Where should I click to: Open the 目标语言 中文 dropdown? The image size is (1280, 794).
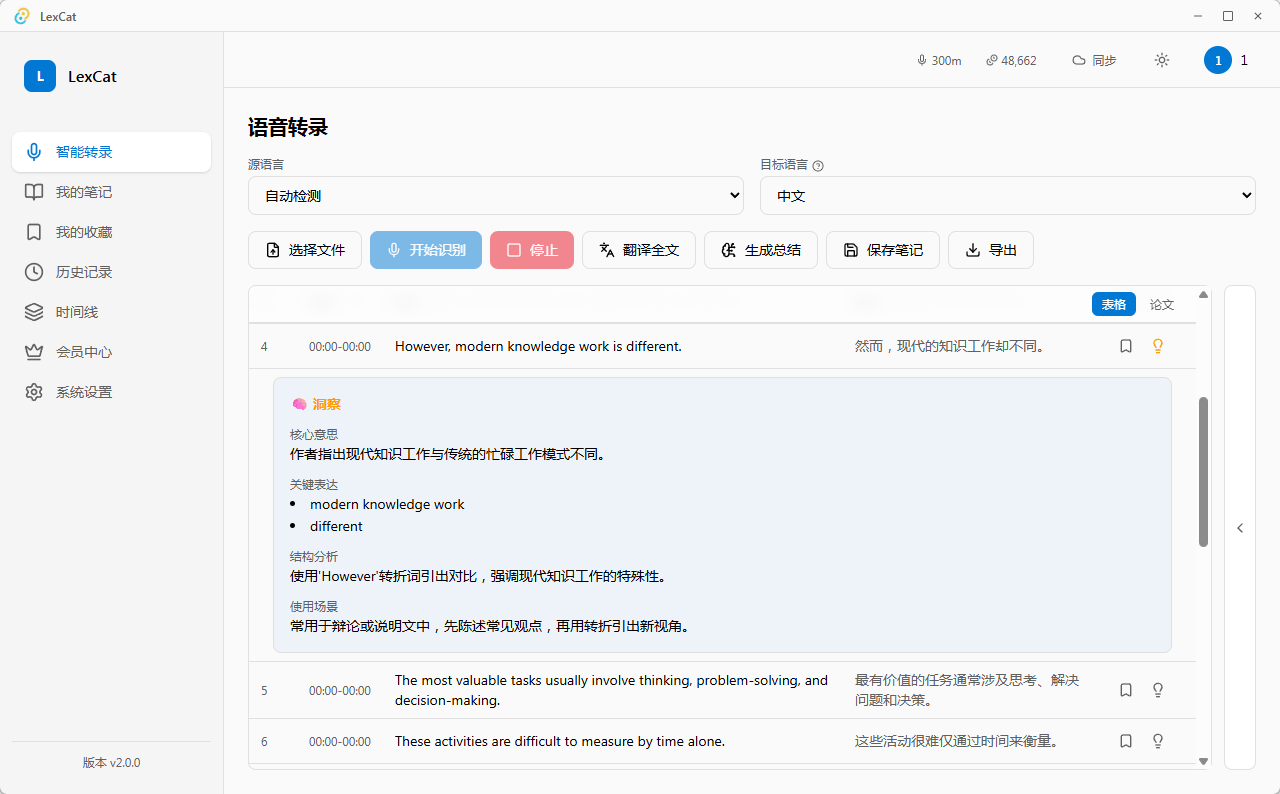pos(1008,196)
